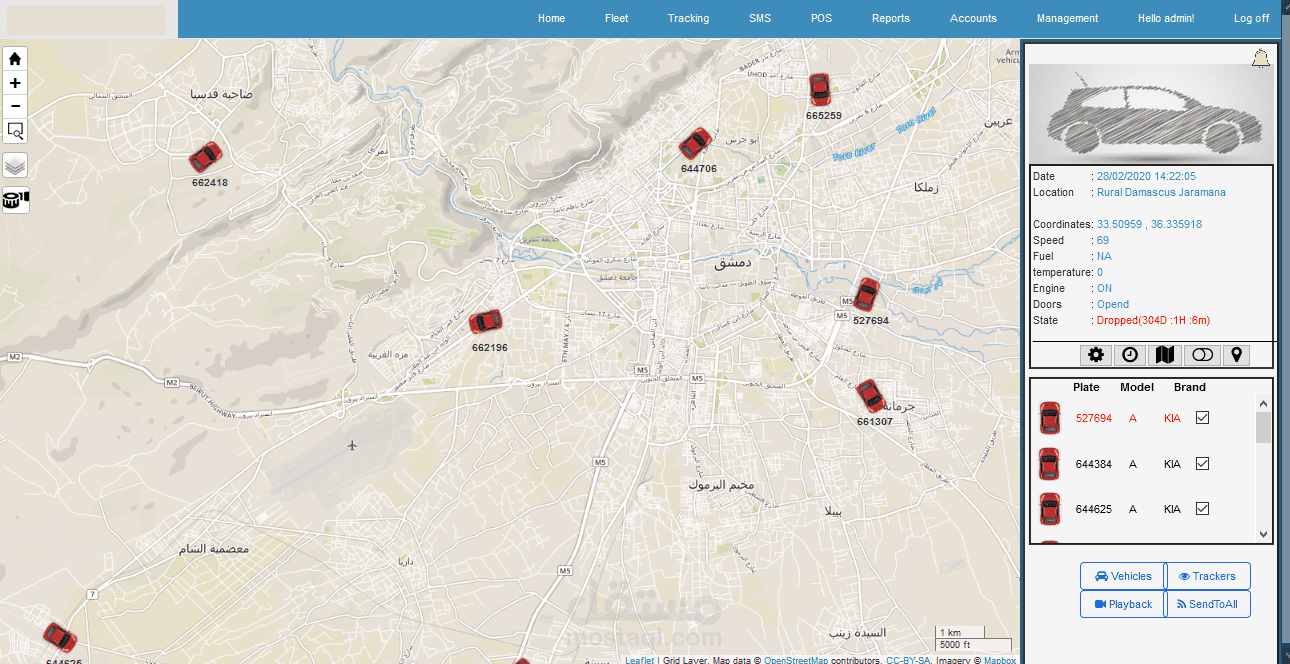Click plate number 527694 in list

(x=1094, y=418)
